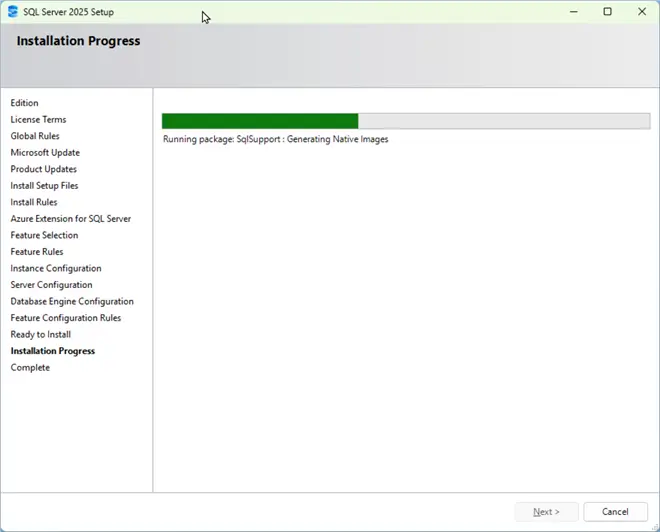Select the Feature Rules step

37,252
